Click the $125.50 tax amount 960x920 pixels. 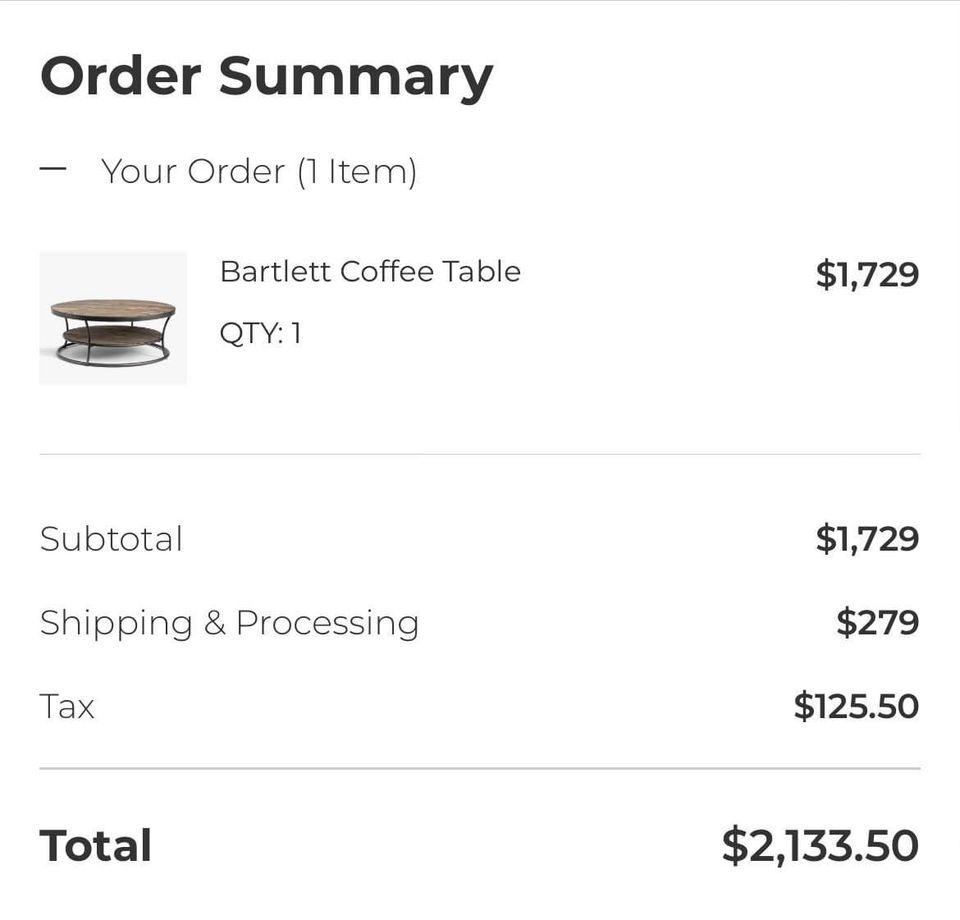tap(856, 707)
